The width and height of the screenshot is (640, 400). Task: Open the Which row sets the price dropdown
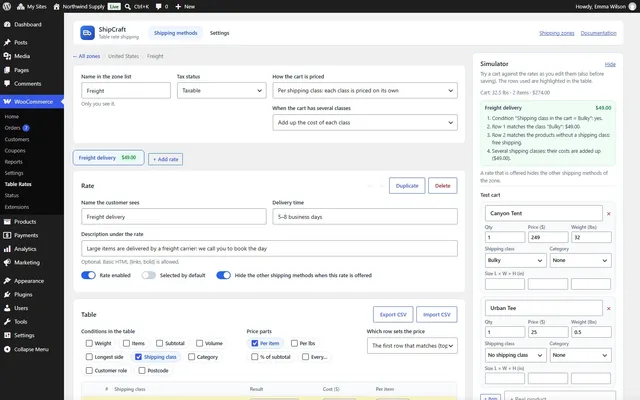click(412, 346)
